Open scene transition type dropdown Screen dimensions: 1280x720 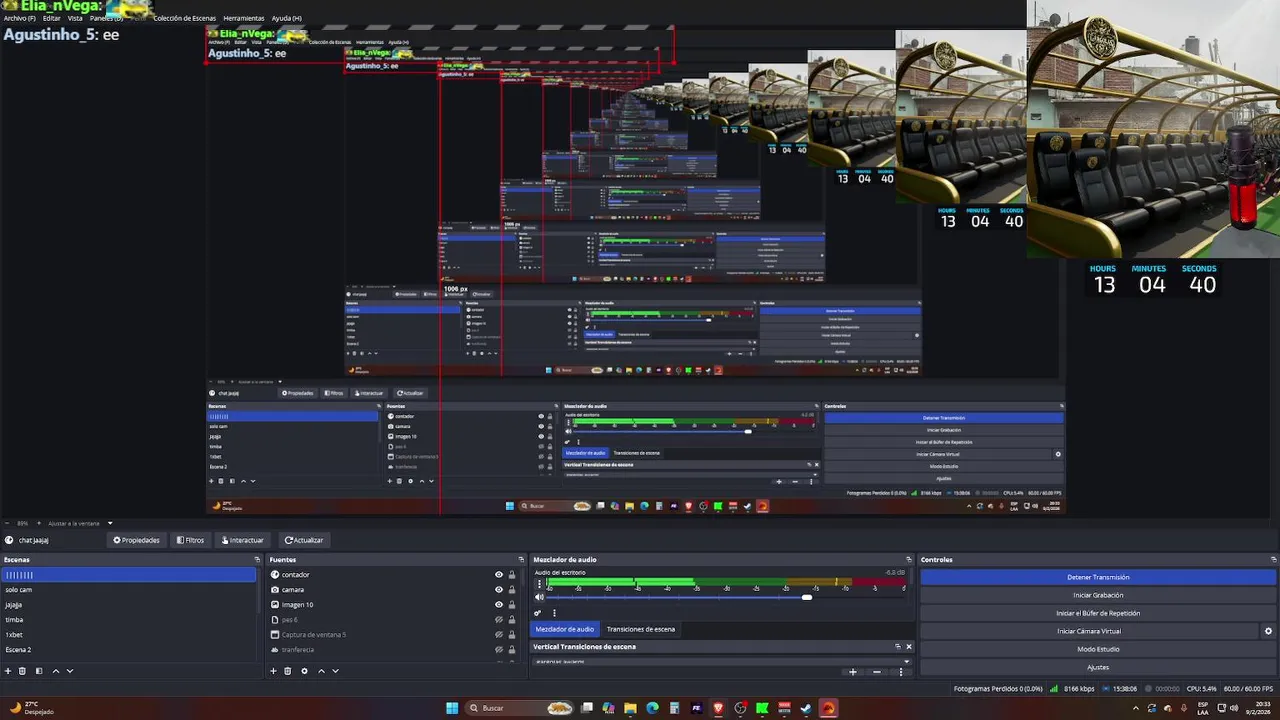[x=720, y=661]
